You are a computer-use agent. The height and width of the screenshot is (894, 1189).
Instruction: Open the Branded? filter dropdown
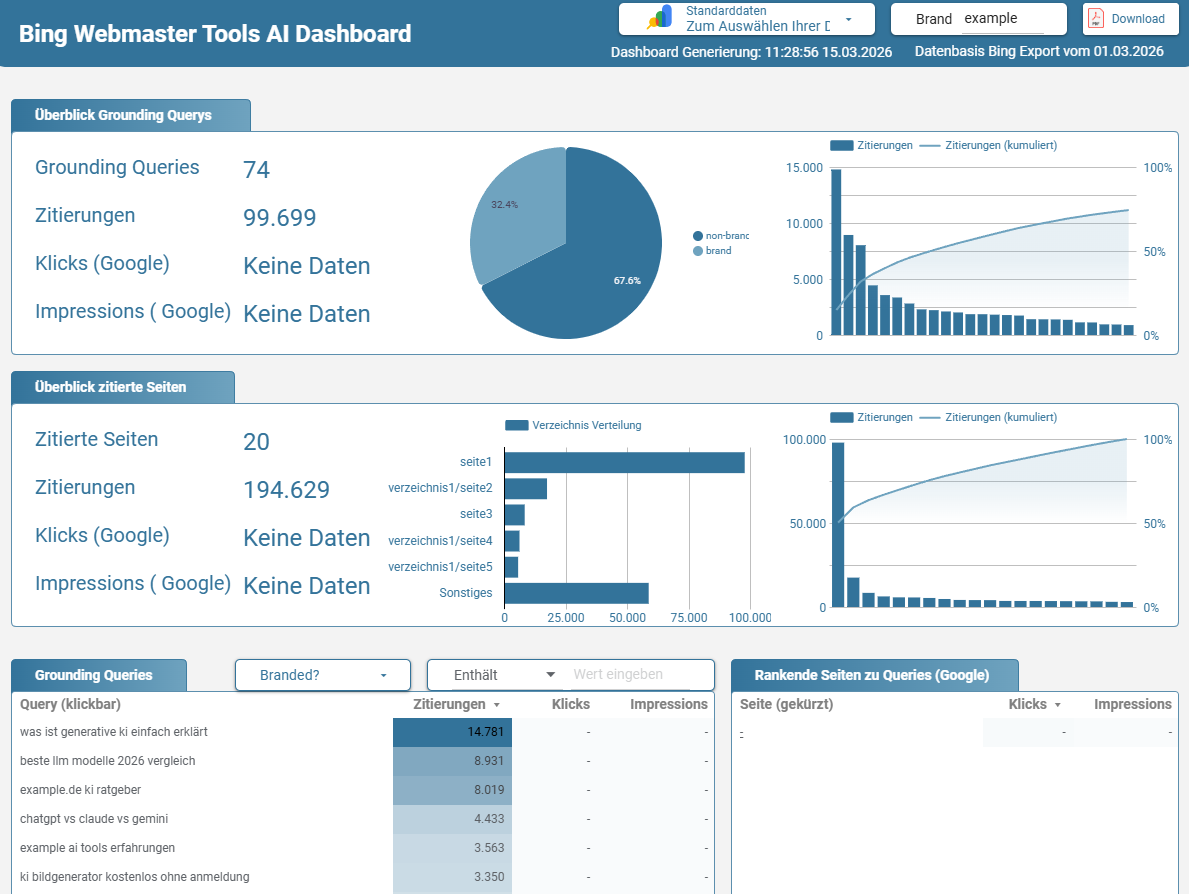(323, 675)
